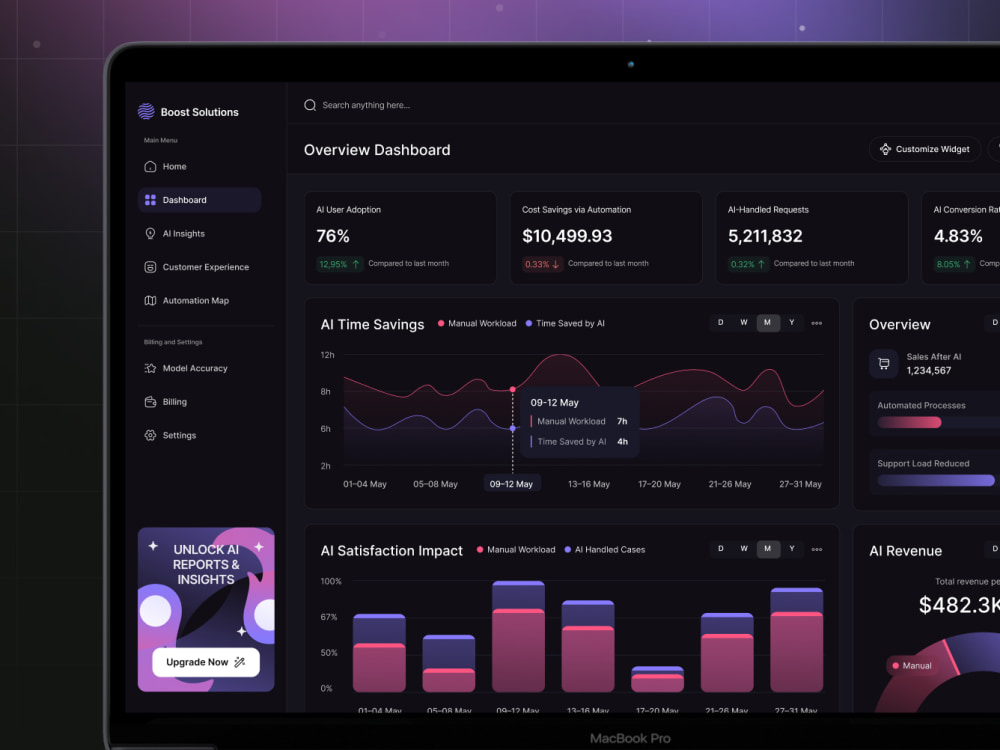Screen dimensions: 1000x750
Task: Select M in AI Satisfaction Impact
Action: pyautogui.click(x=768, y=549)
